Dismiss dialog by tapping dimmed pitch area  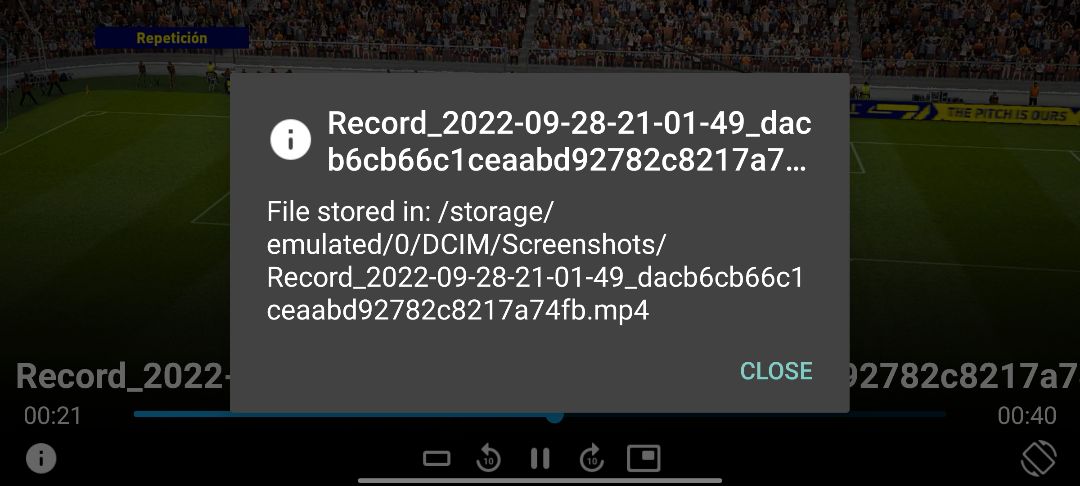coord(110,241)
